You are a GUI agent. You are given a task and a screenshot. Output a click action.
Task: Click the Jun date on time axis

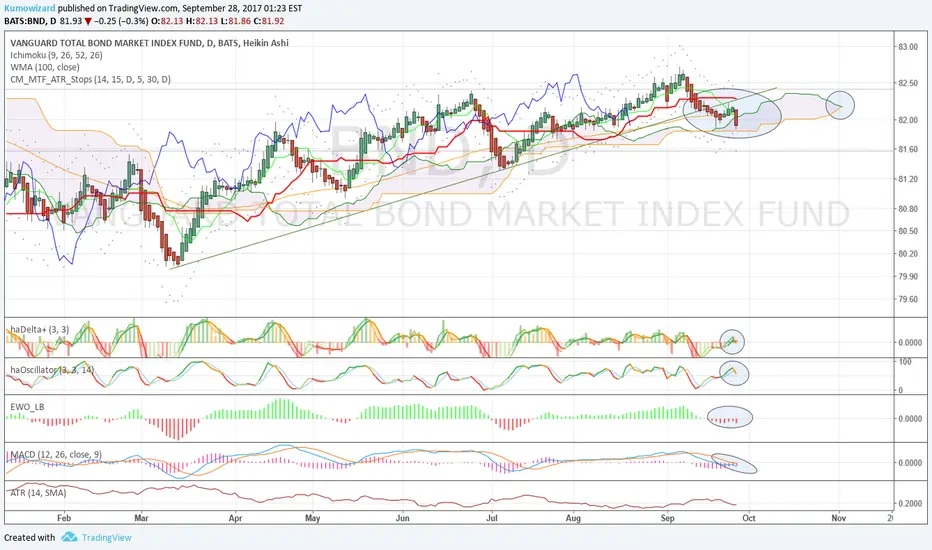point(402,518)
